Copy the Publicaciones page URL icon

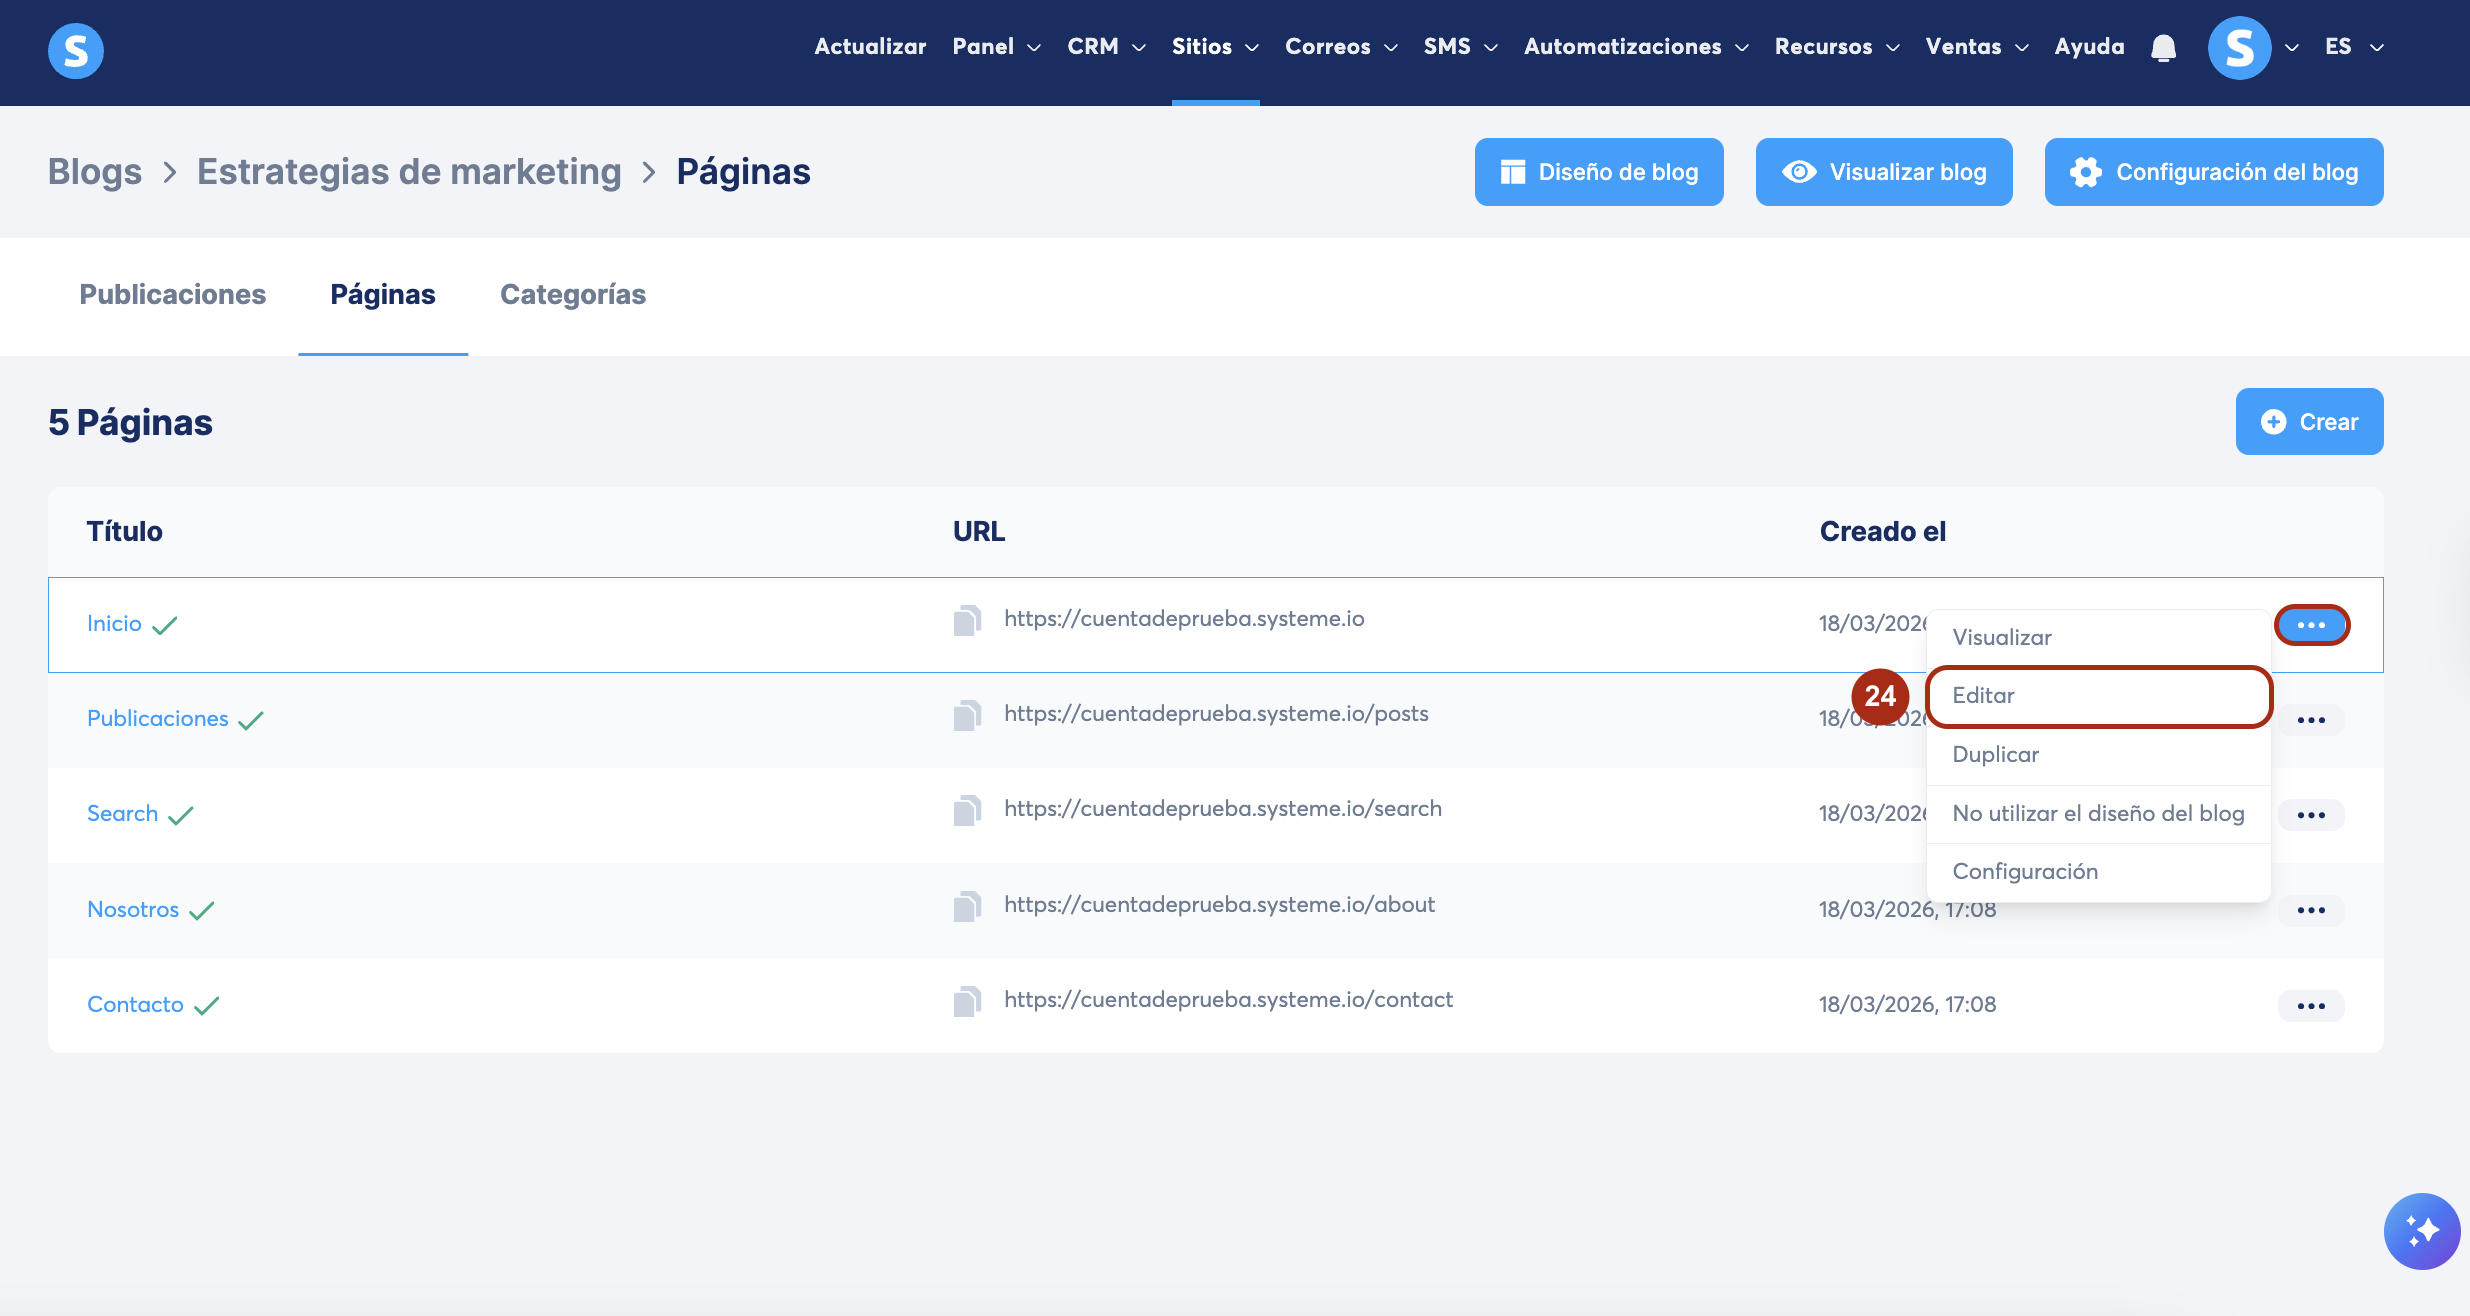(x=967, y=716)
